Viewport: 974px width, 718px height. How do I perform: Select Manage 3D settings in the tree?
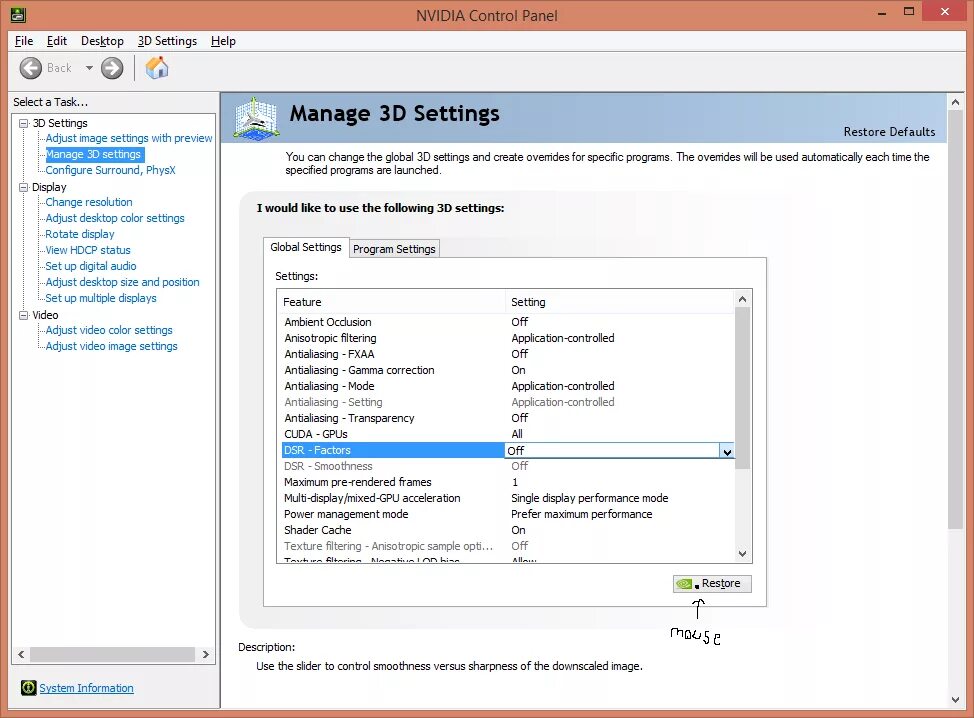pyautogui.click(x=93, y=154)
